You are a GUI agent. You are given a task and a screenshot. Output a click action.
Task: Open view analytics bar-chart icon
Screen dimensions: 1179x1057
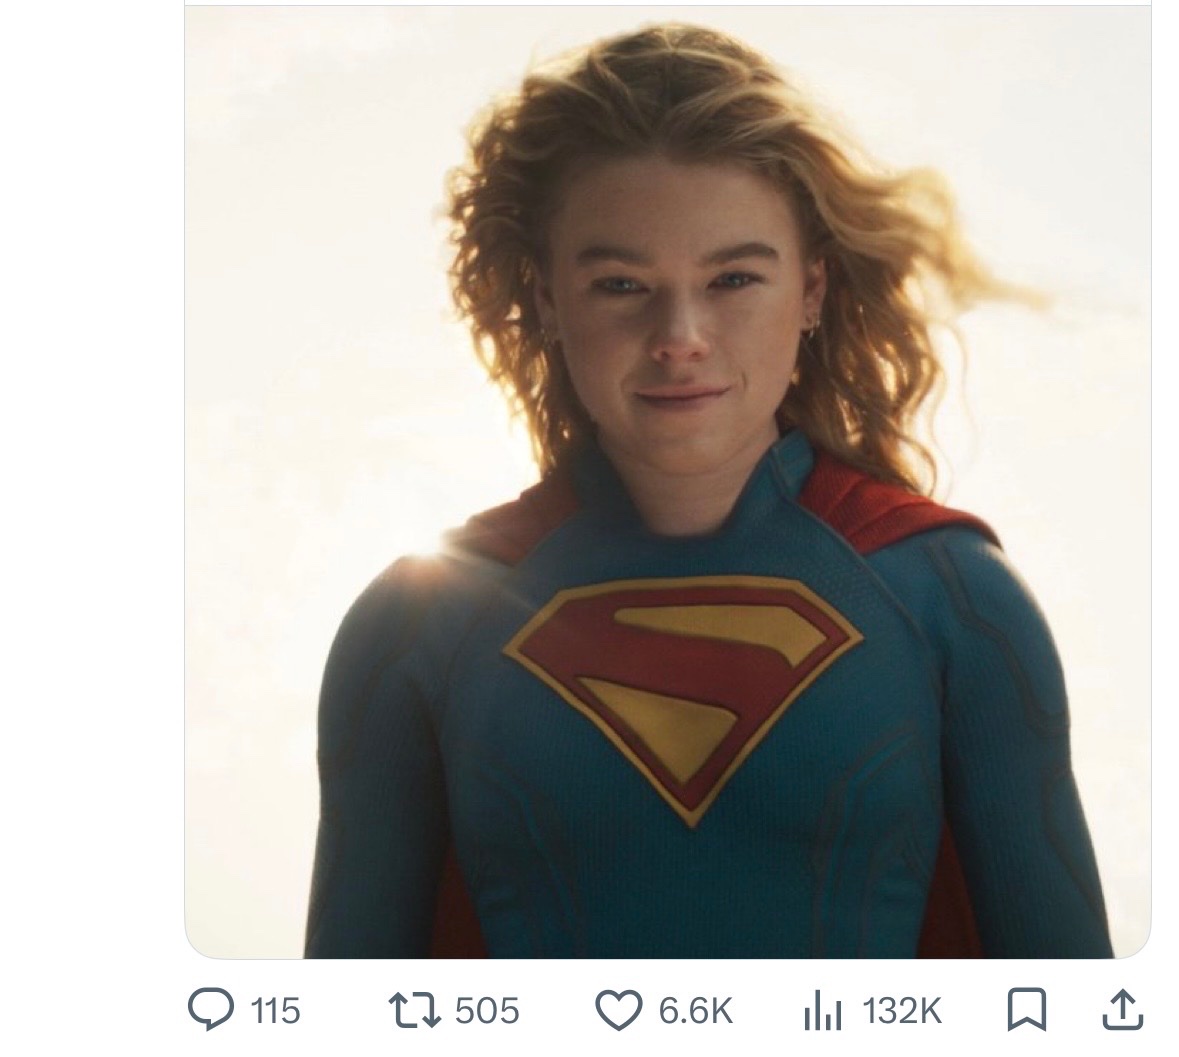point(822,1010)
